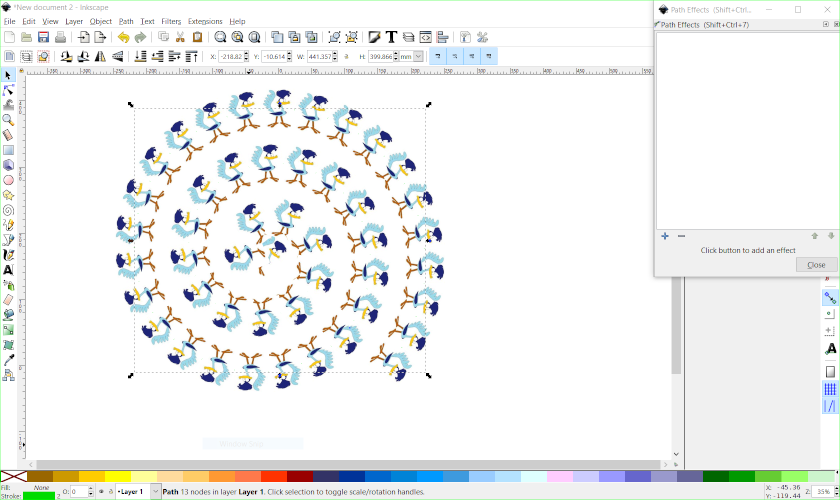Open the Object menu
Image resolution: width=840 pixels, height=500 pixels.
click(x=101, y=21)
